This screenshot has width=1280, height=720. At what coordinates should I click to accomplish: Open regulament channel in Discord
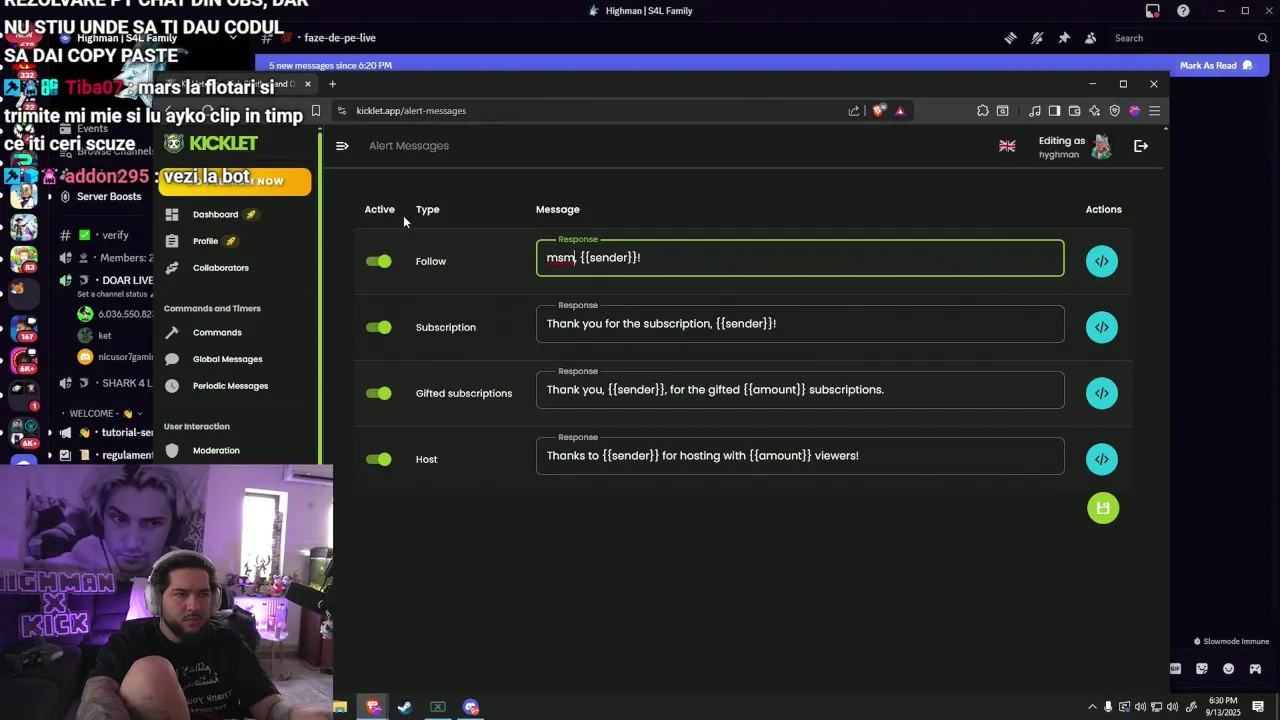tap(105, 455)
